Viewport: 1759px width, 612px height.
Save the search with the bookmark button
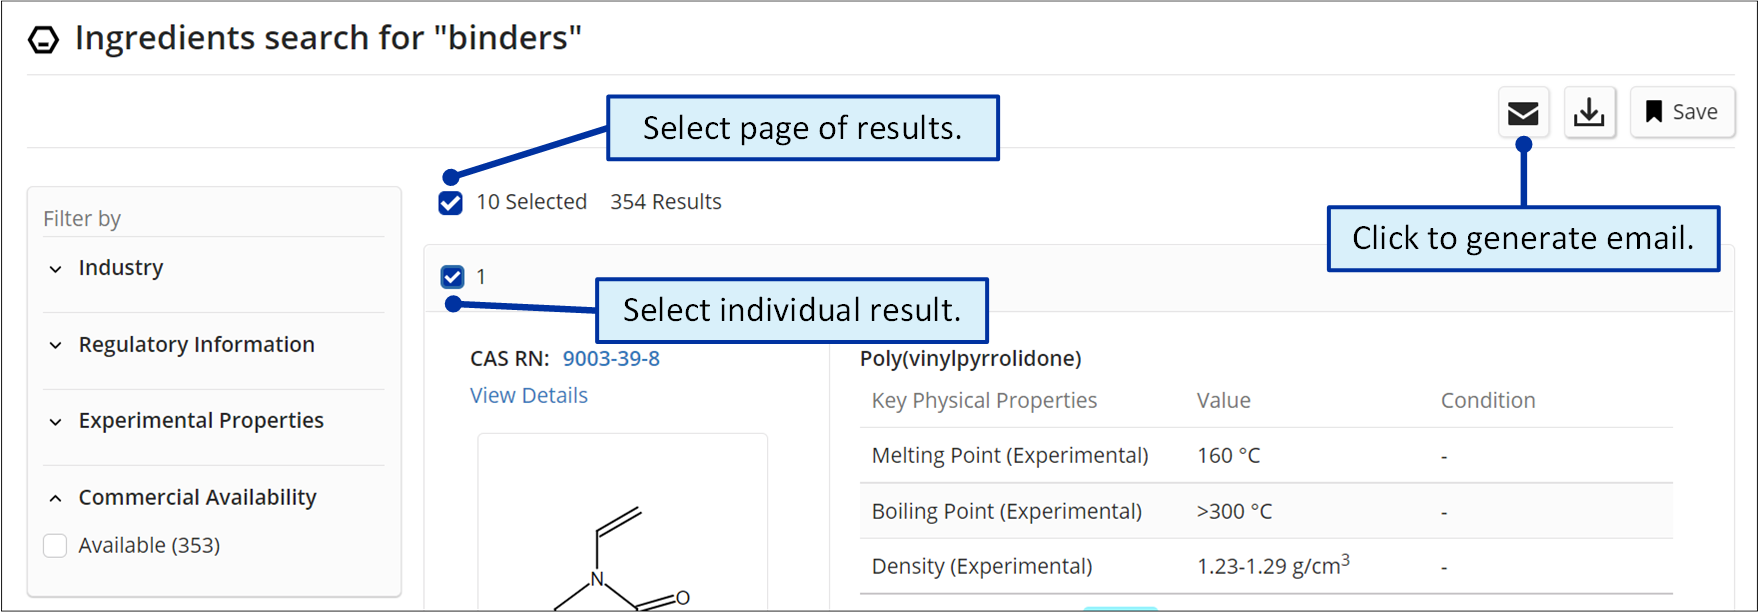(1682, 112)
